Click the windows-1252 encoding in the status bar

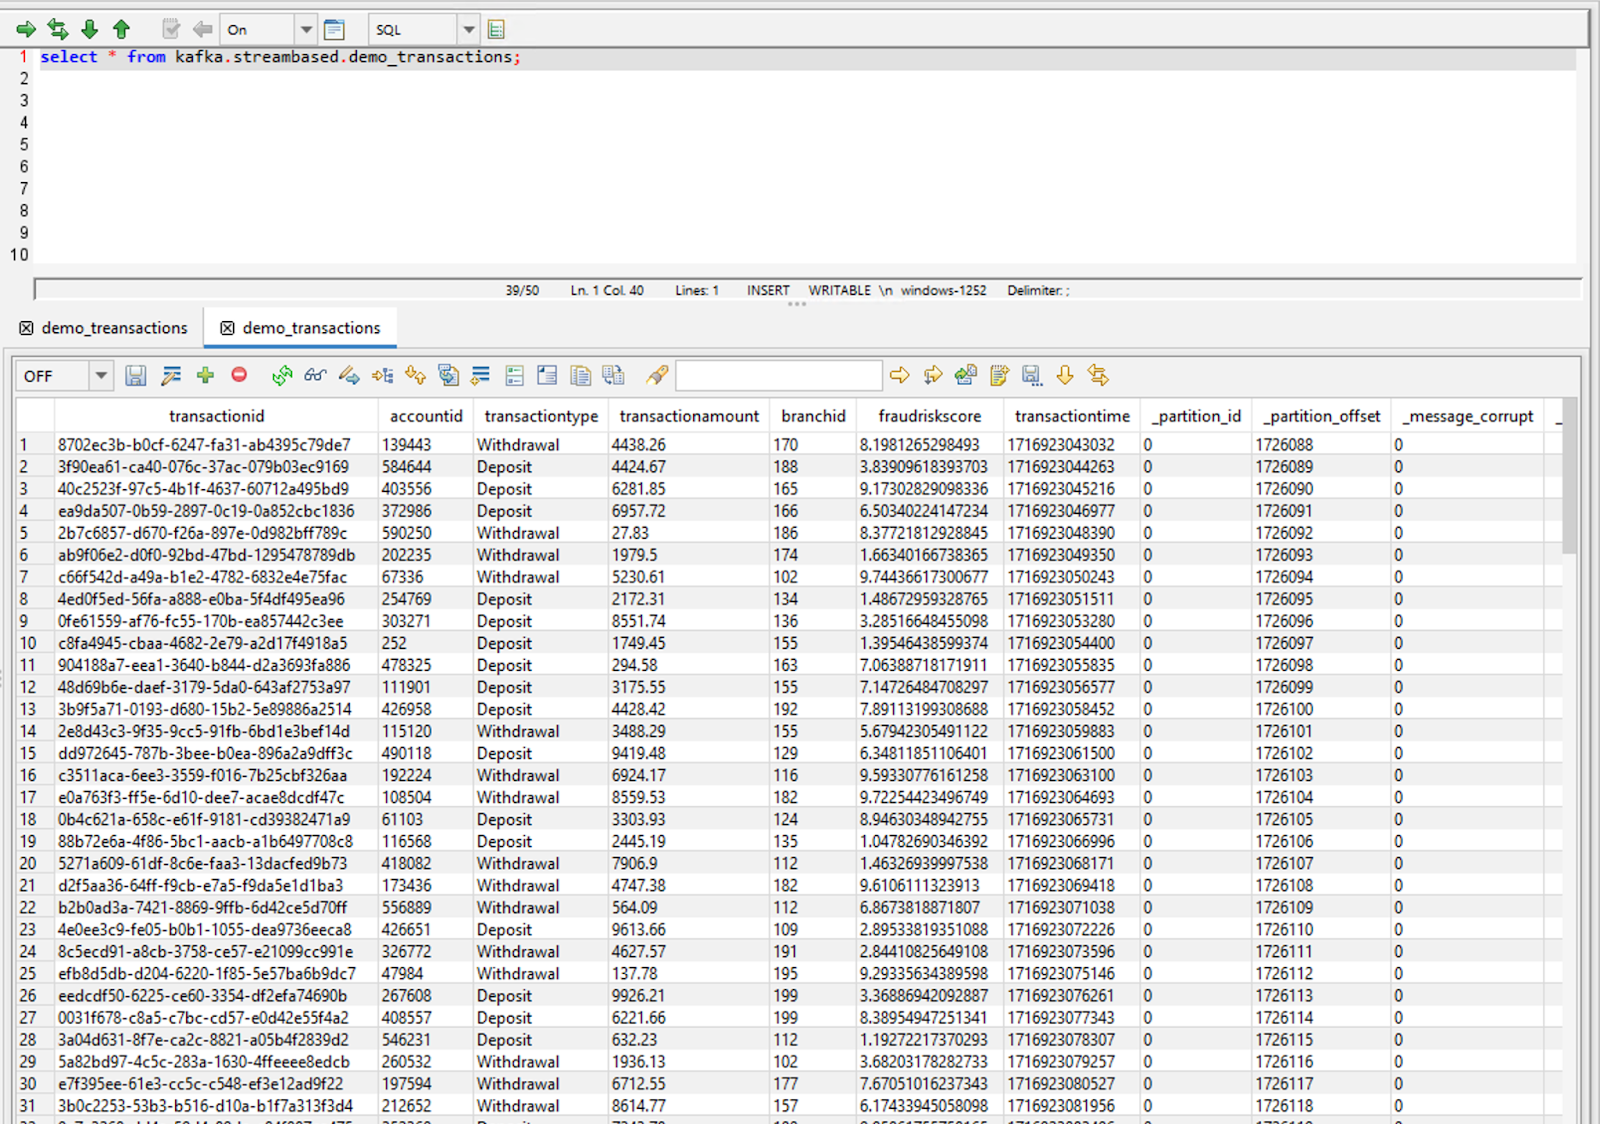pyautogui.click(x=943, y=290)
